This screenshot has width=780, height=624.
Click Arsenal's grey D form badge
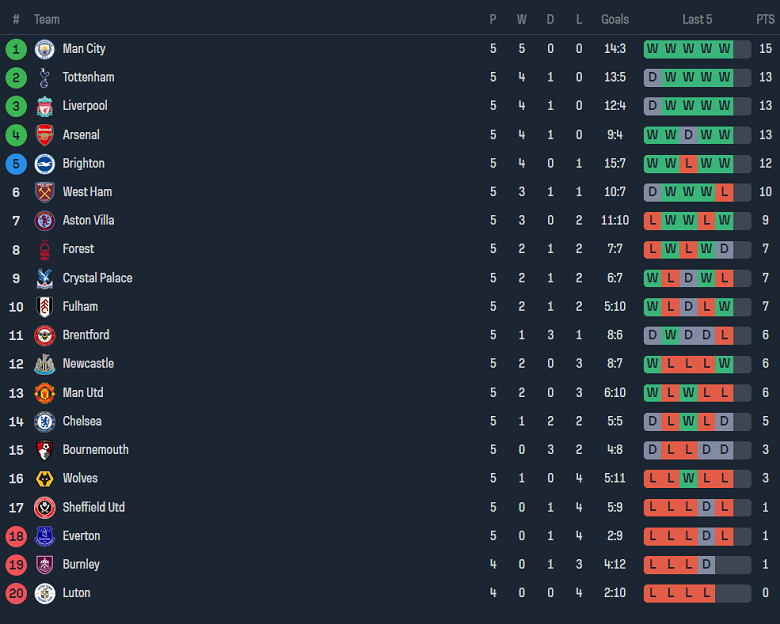(688, 135)
